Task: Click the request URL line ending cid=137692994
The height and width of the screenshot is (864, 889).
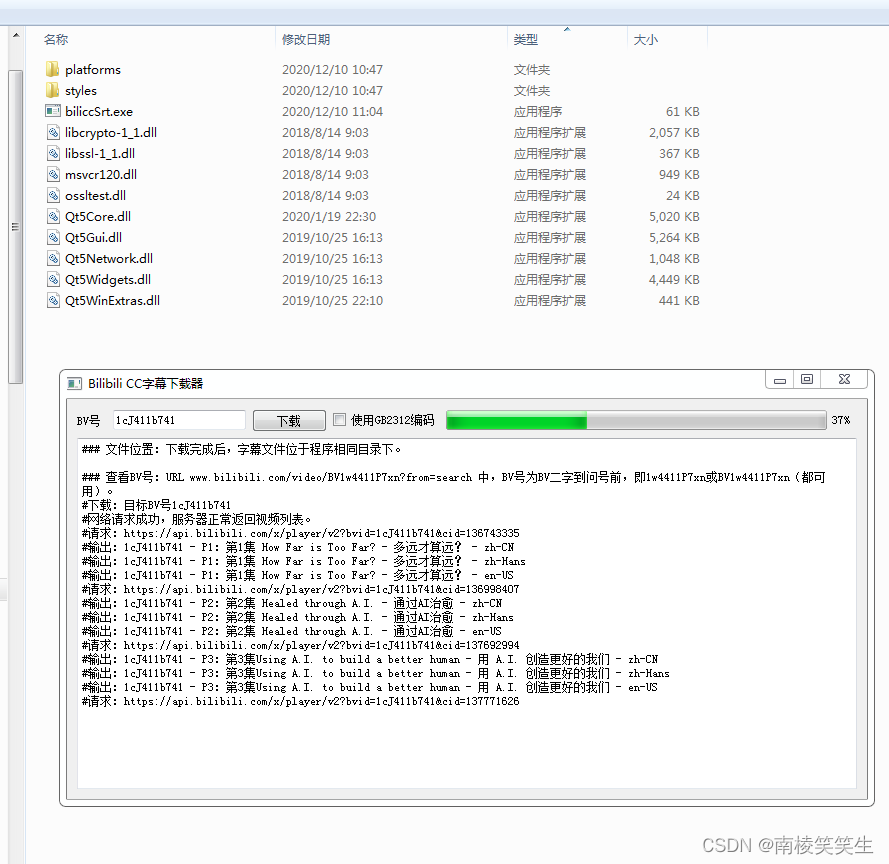Action: coord(300,645)
